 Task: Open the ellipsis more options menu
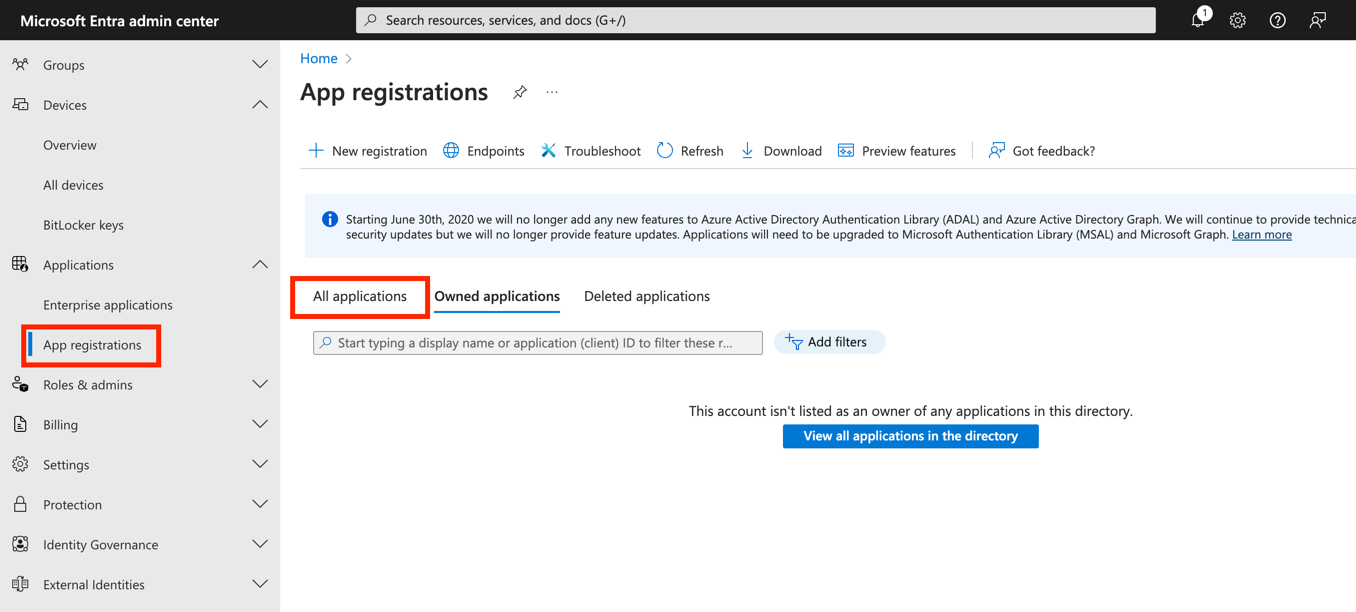(x=552, y=93)
